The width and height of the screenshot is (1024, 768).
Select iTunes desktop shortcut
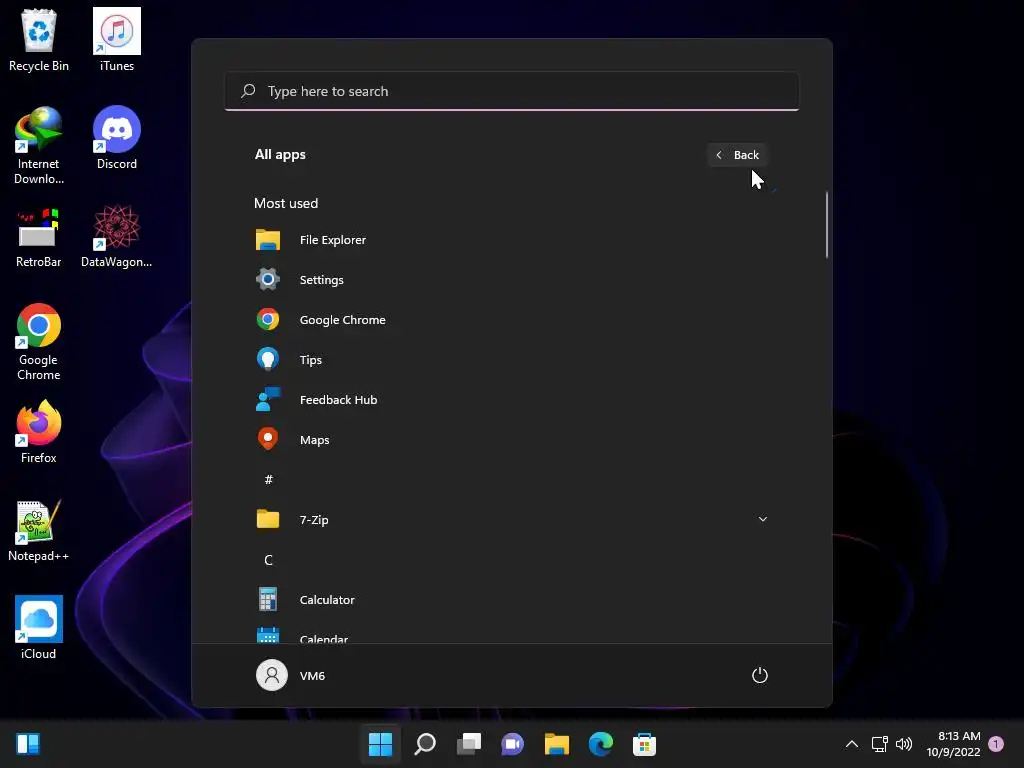pyautogui.click(x=117, y=40)
